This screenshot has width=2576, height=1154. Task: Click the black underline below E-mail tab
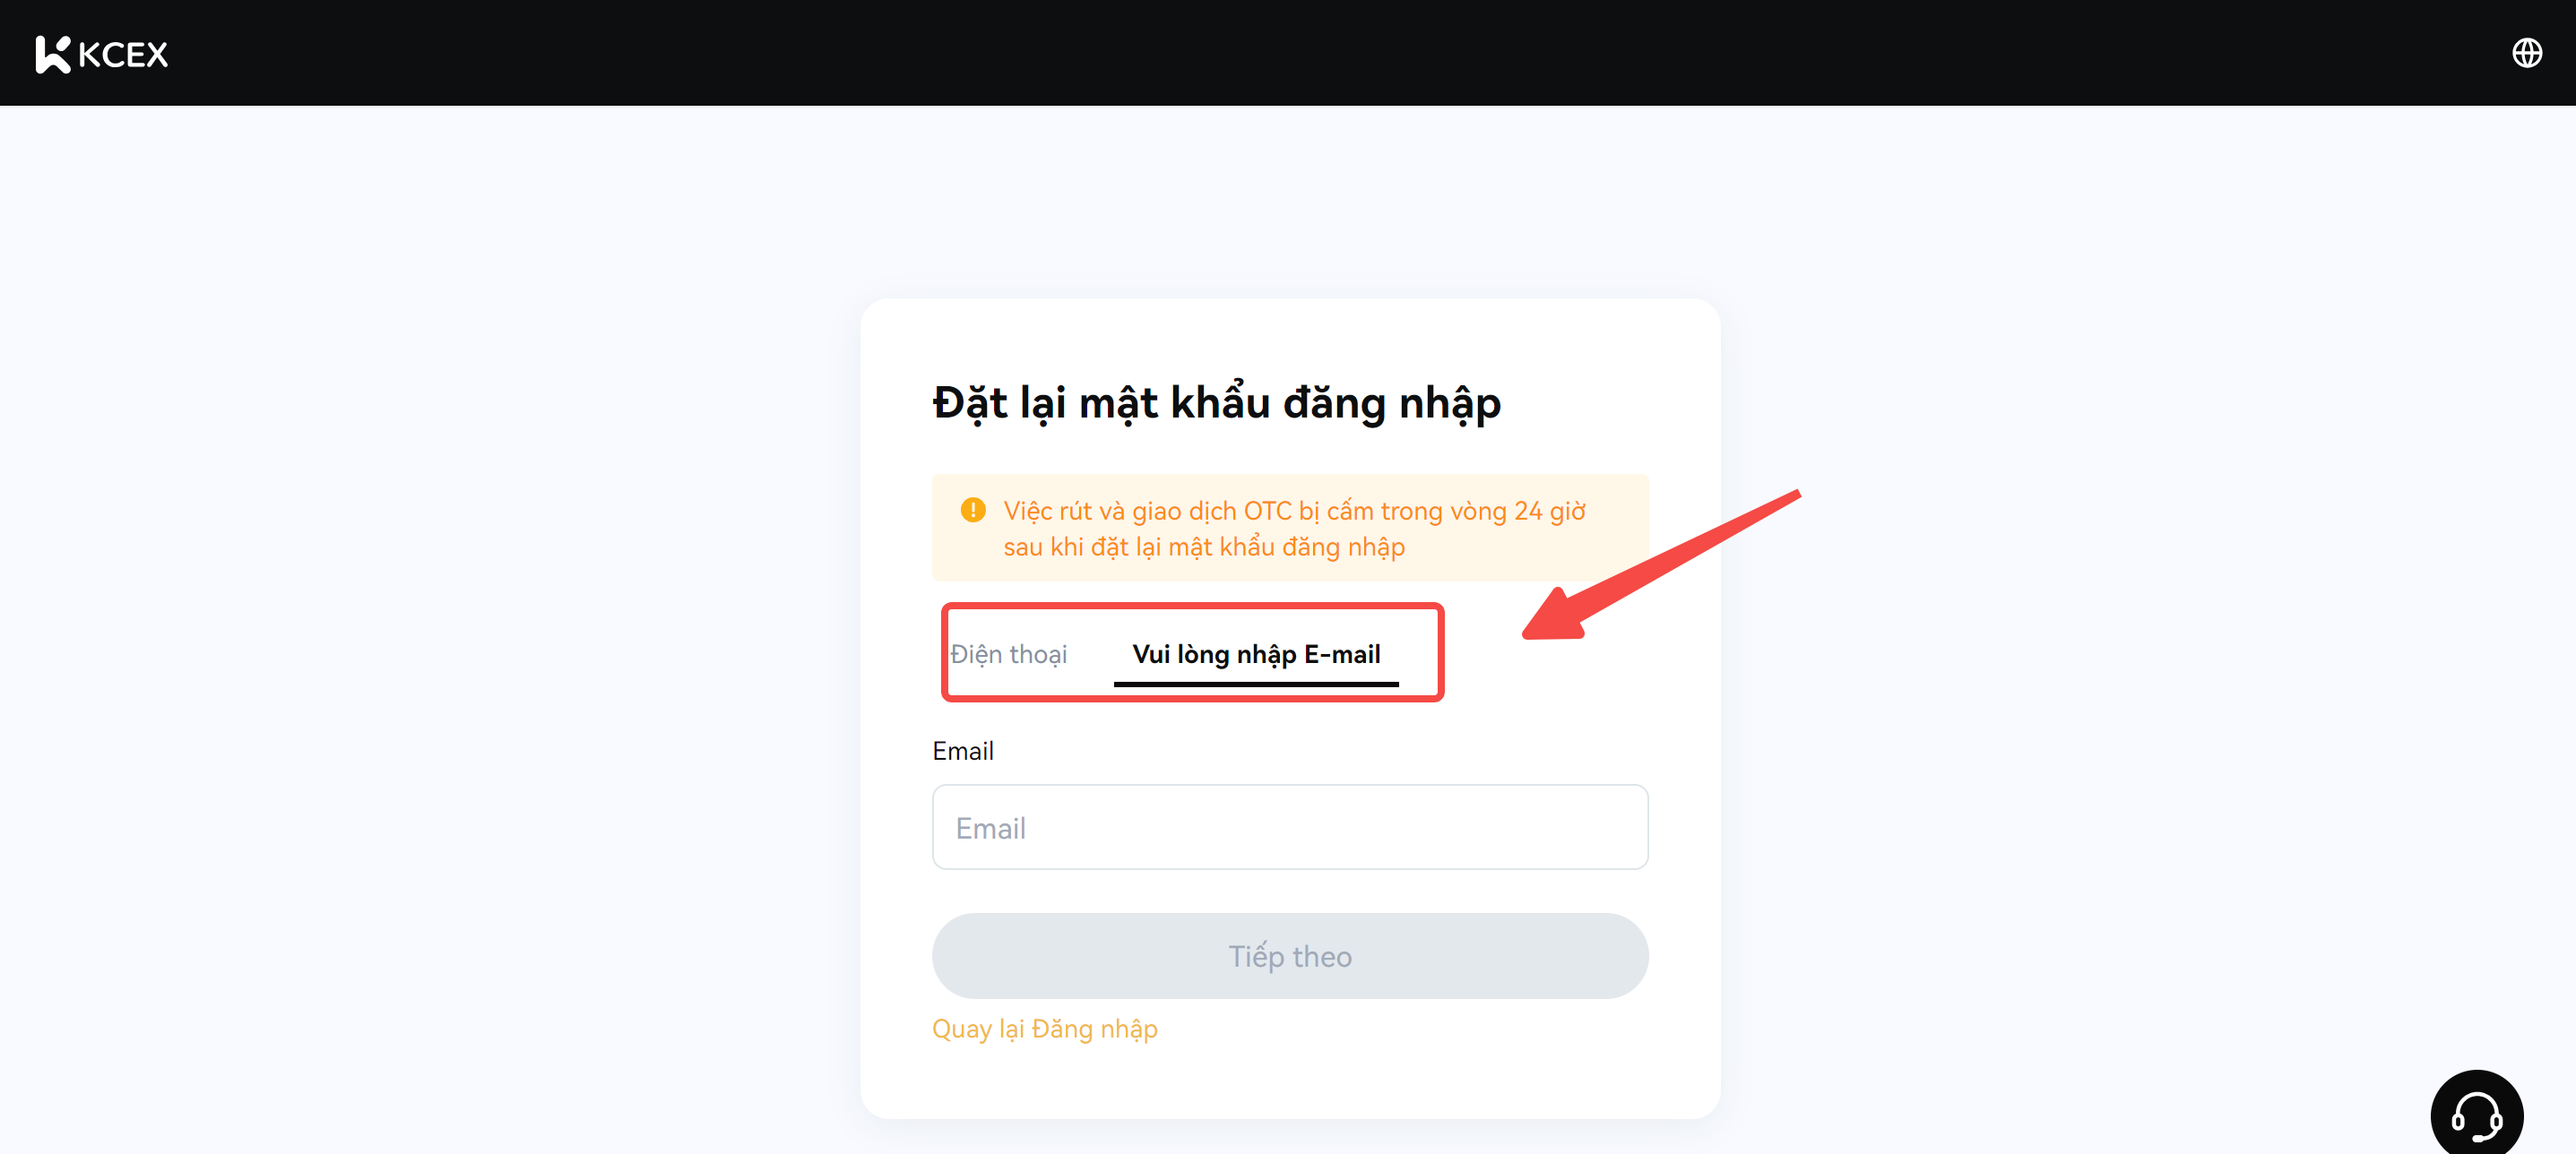1256,684
